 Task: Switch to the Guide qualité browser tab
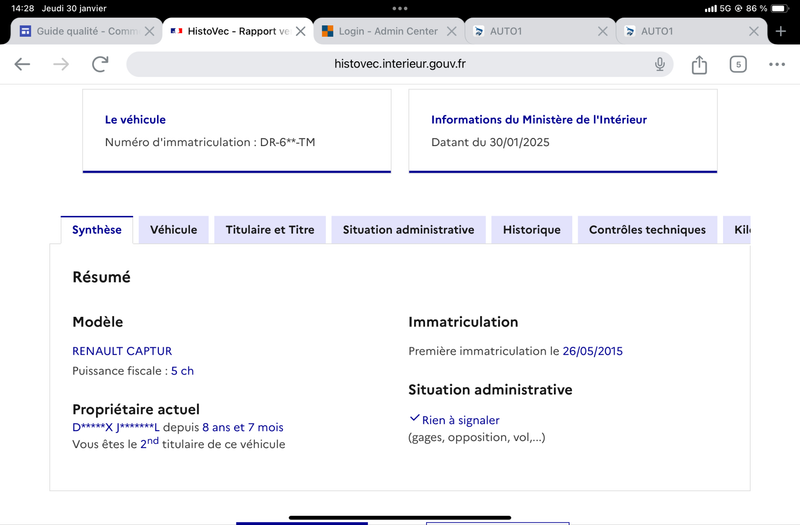pyautogui.click(x=79, y=31)
